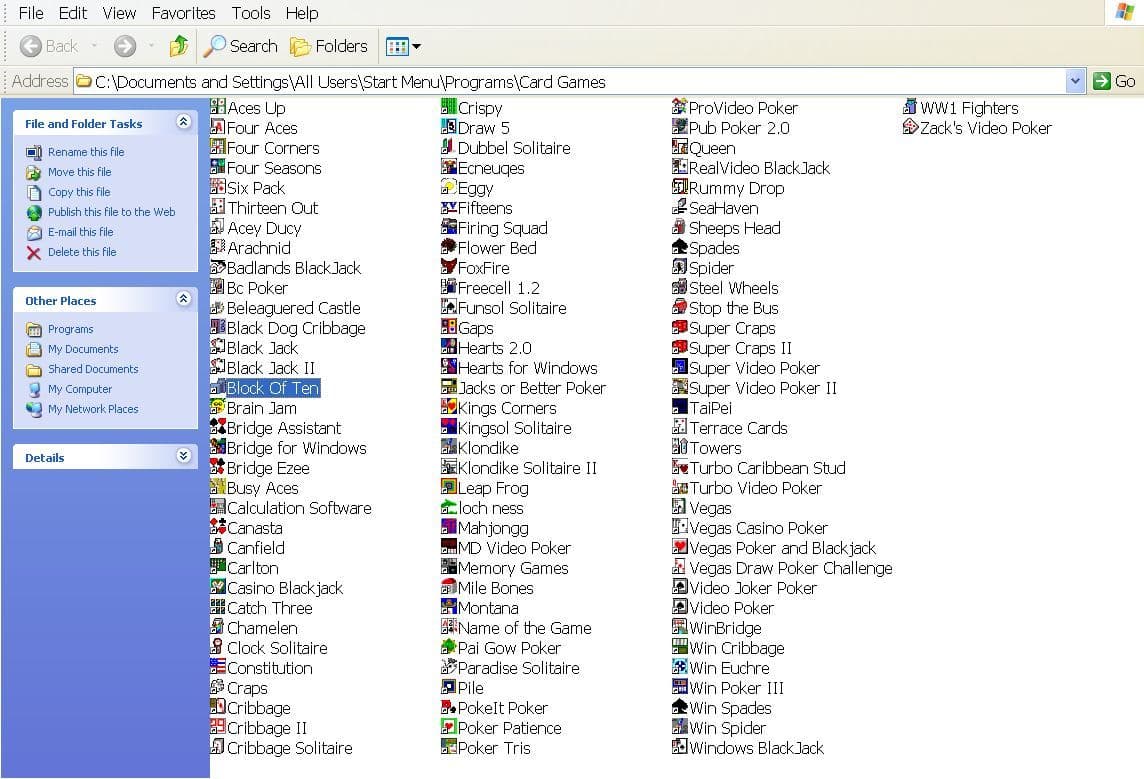The height and width of the screenshot is (779, 1144).
Task: Click the Win Spades icon
Action: click(x=679, y=707)
